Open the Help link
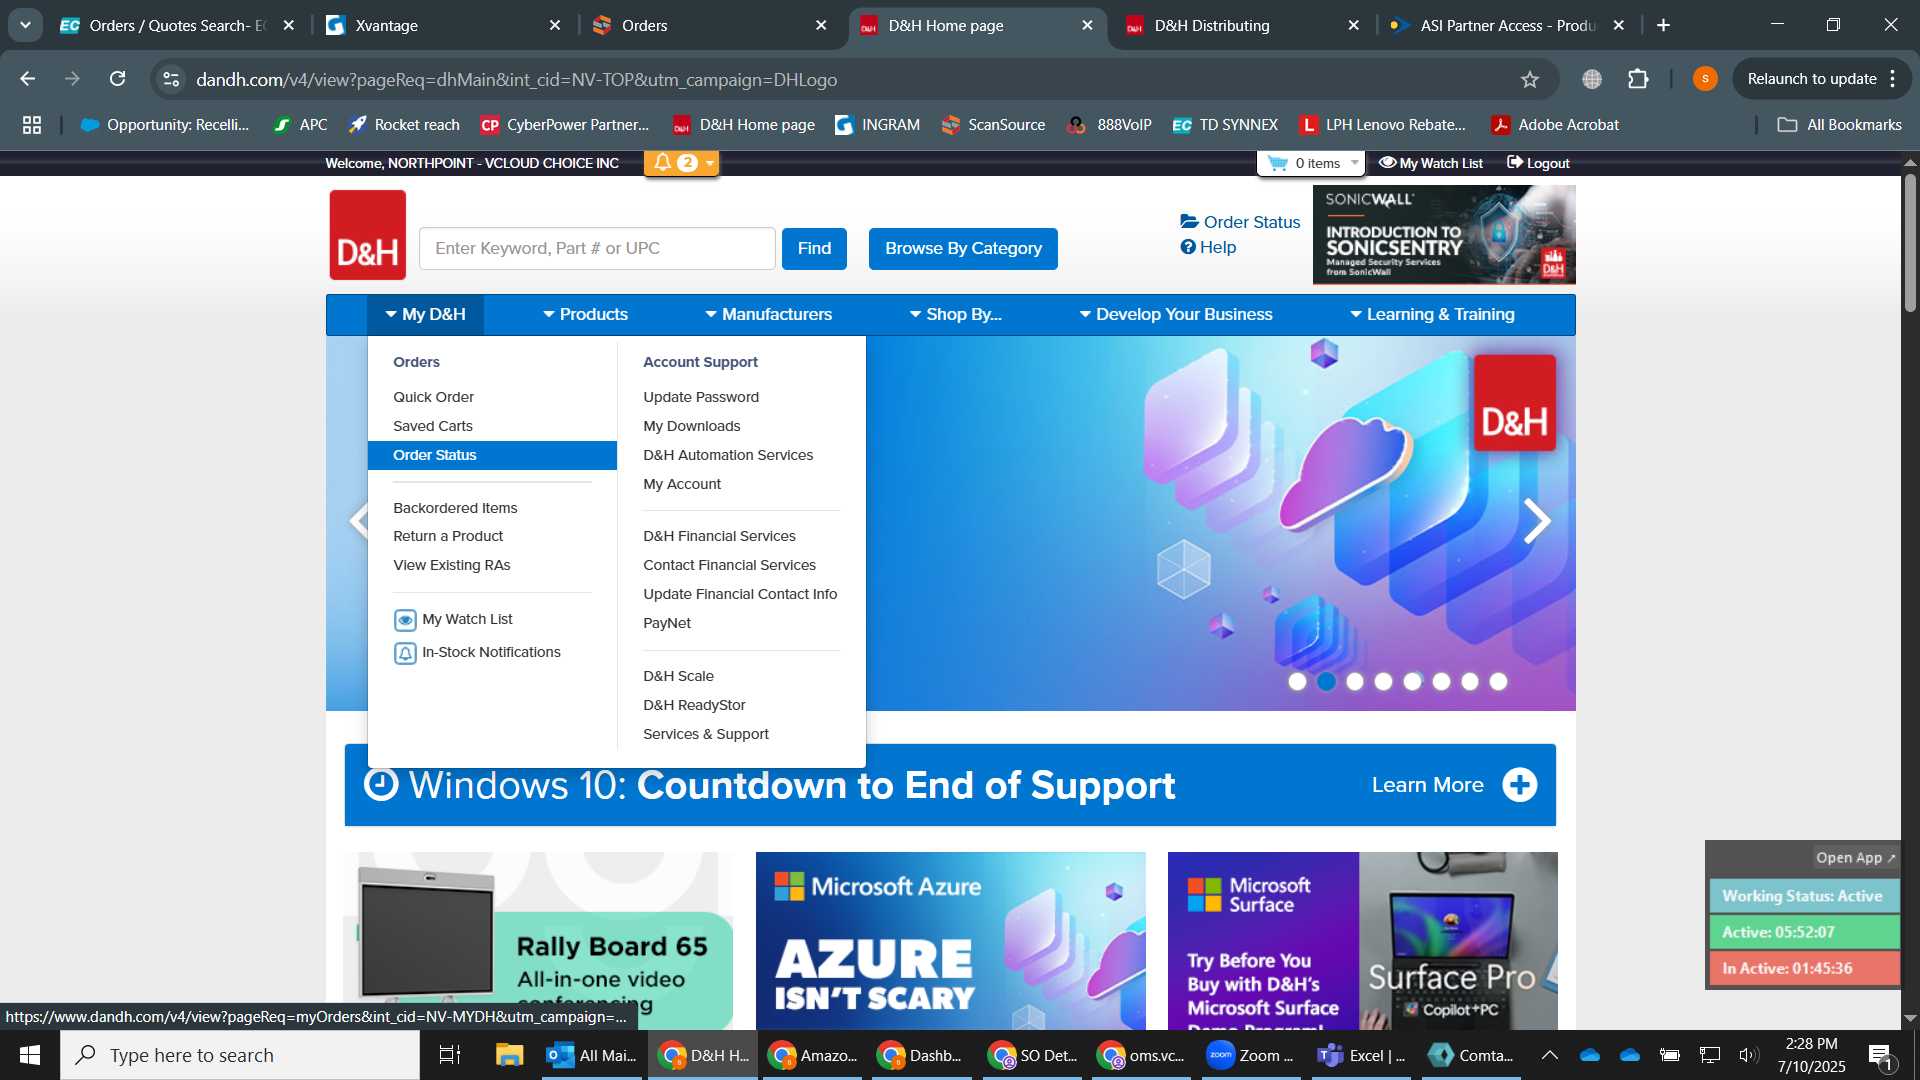 point(1208,247)
